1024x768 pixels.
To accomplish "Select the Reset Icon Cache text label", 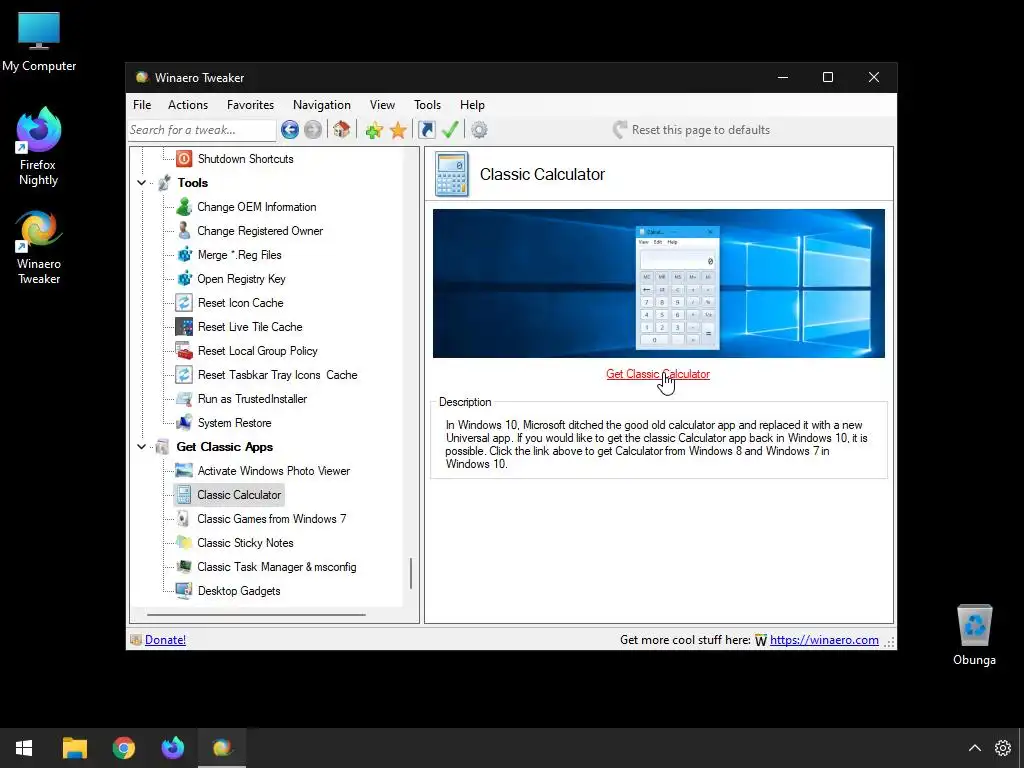I will 240,303.
